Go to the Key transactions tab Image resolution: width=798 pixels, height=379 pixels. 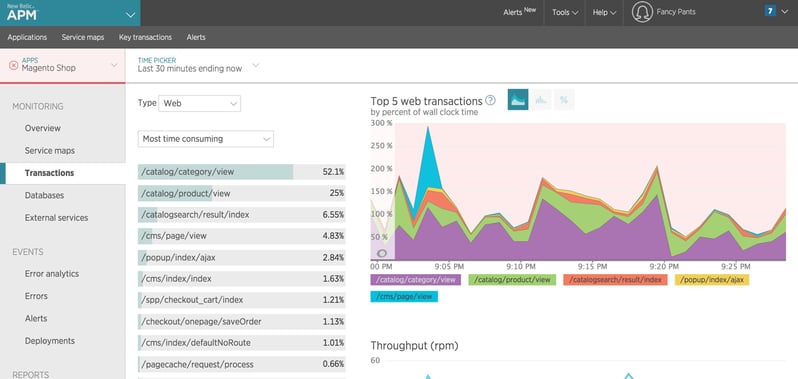click(145, 37)
